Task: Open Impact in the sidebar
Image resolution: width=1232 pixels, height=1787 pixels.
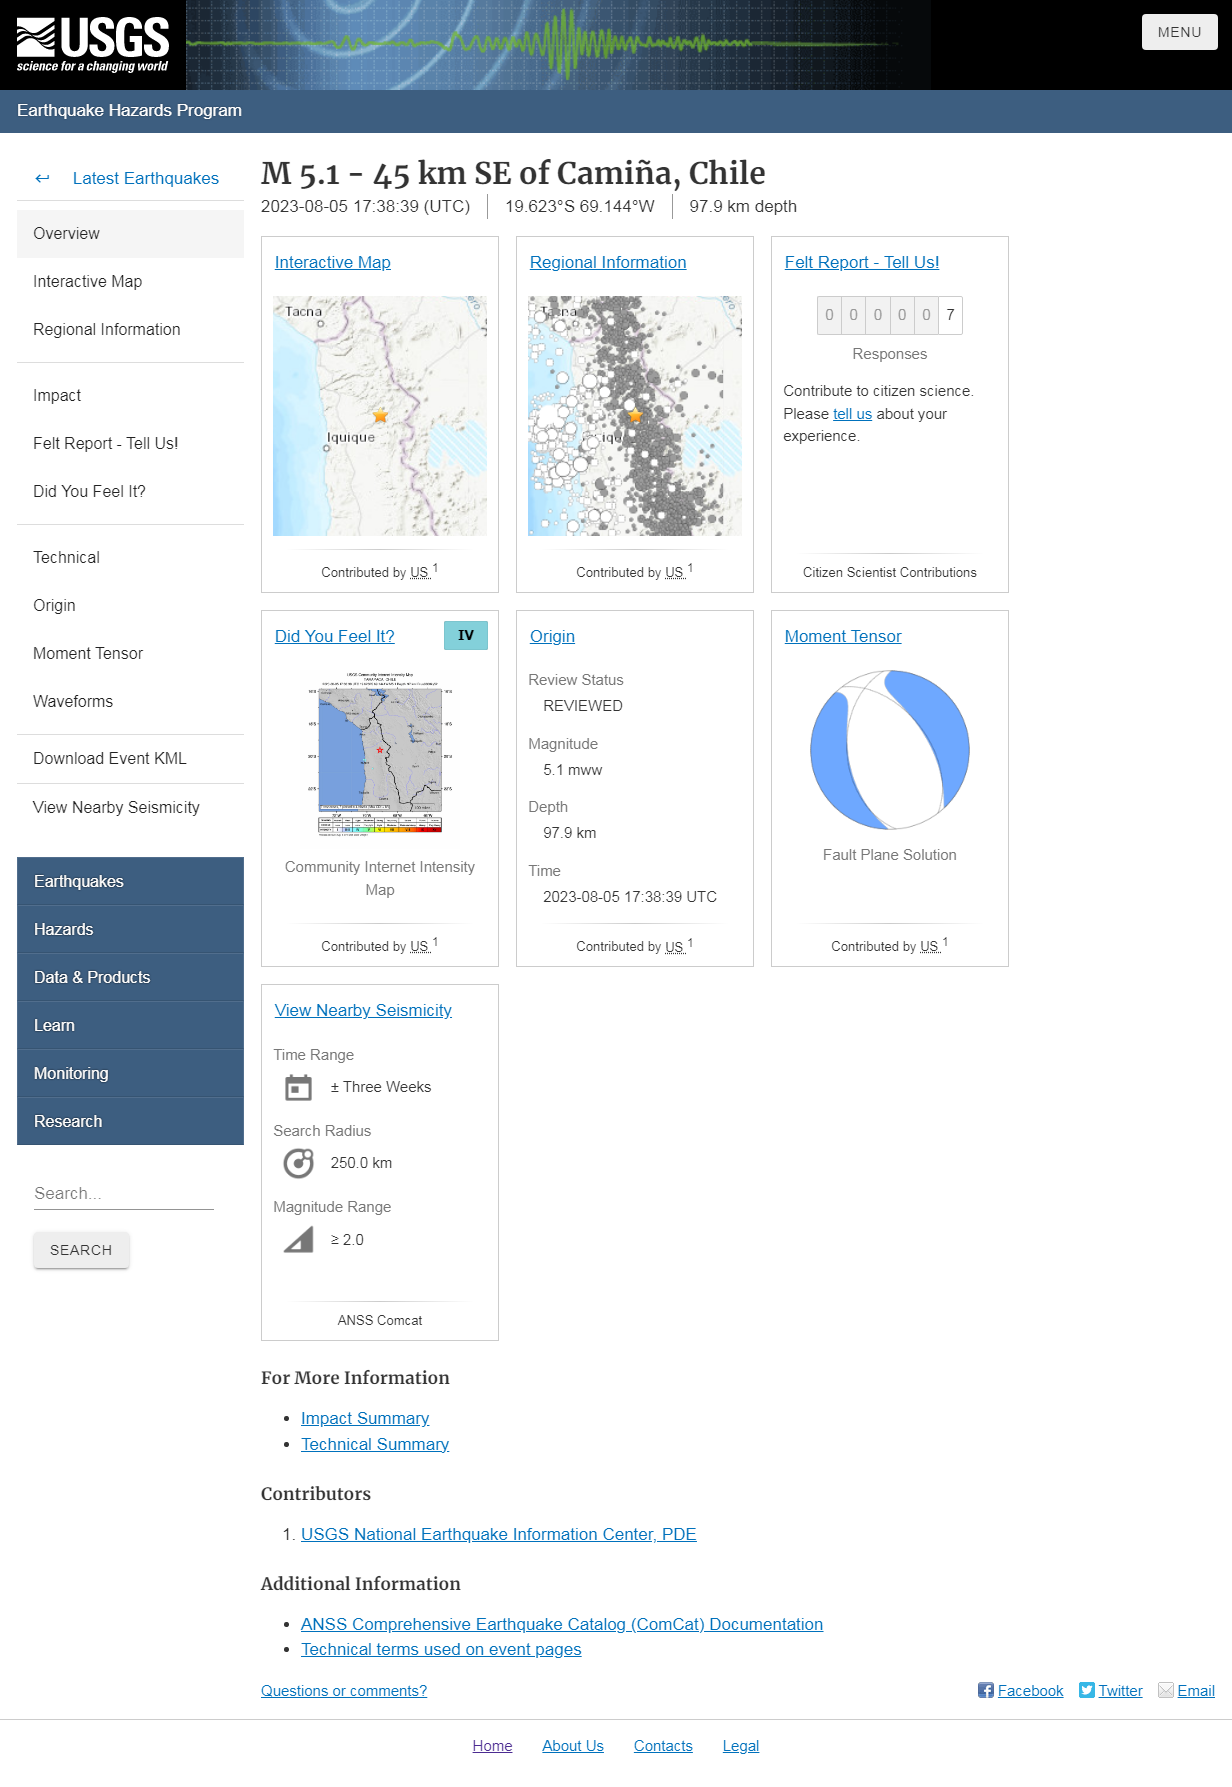Action: click(130, 395)
